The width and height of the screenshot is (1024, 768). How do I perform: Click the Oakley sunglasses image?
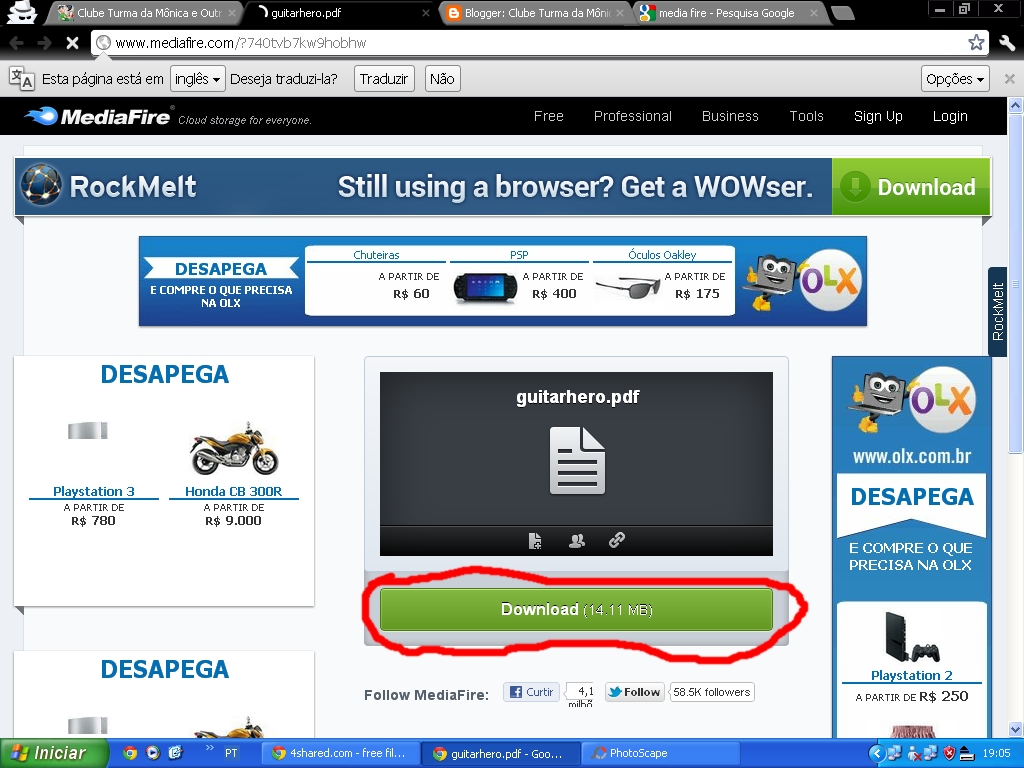pyautogui.click(x=629, y=287)
